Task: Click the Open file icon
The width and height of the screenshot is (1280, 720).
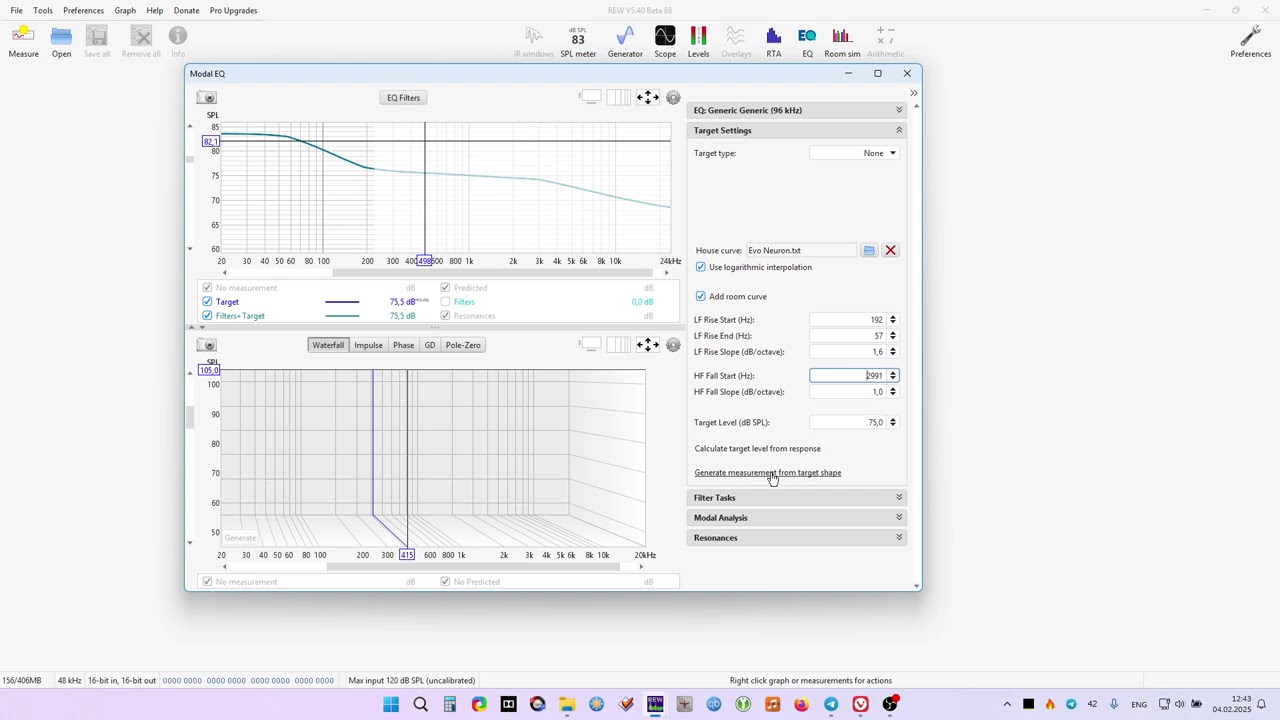Action: pos(61,42)
